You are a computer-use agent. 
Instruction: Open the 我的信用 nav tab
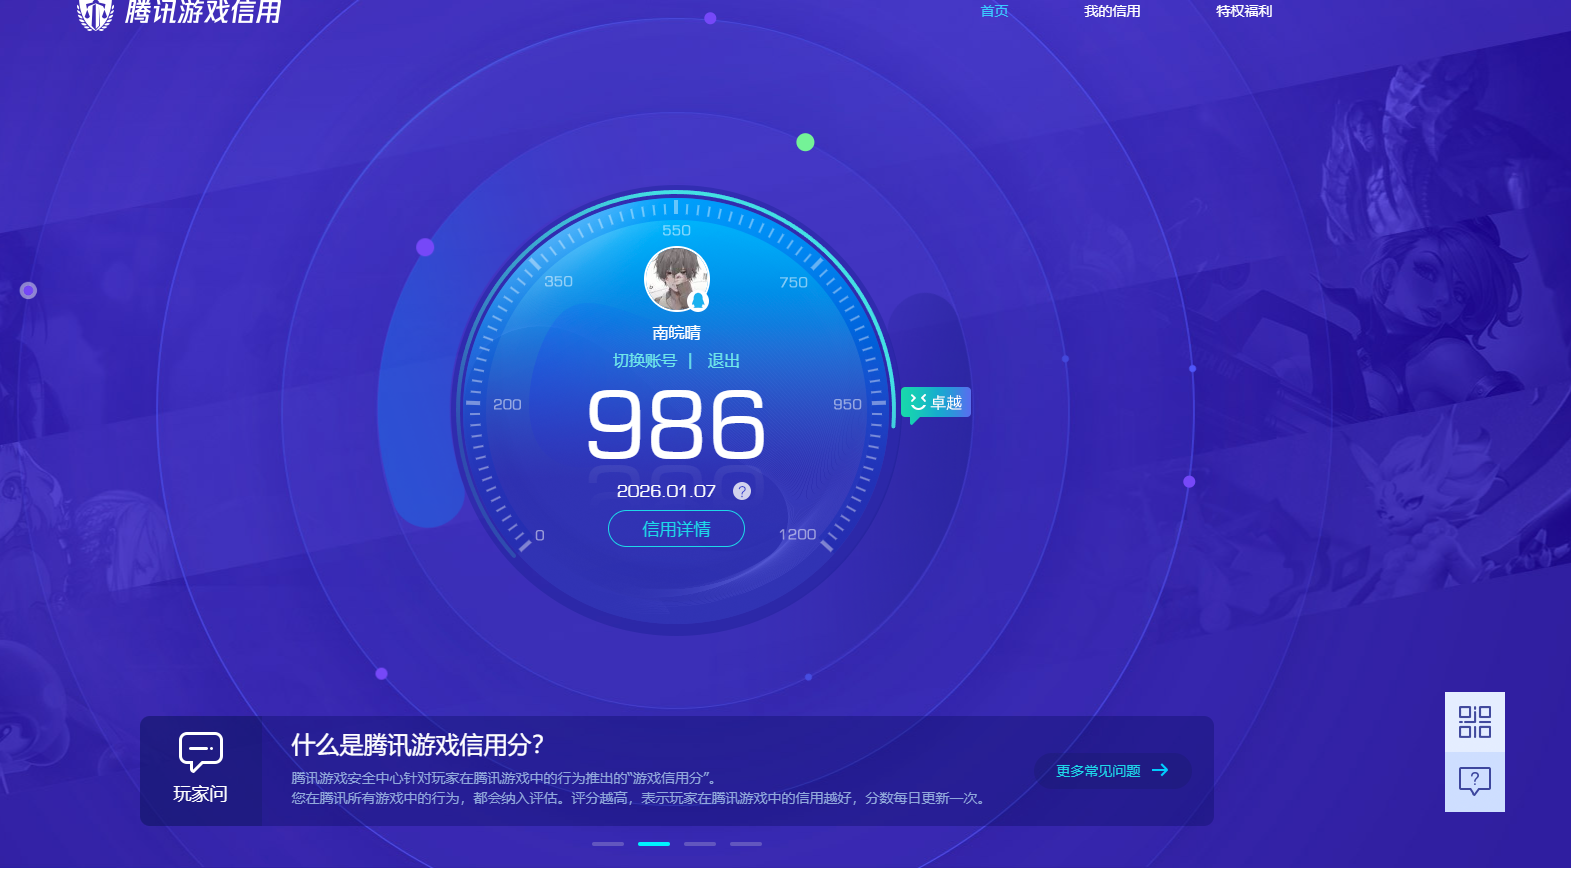coord(1112,12)
